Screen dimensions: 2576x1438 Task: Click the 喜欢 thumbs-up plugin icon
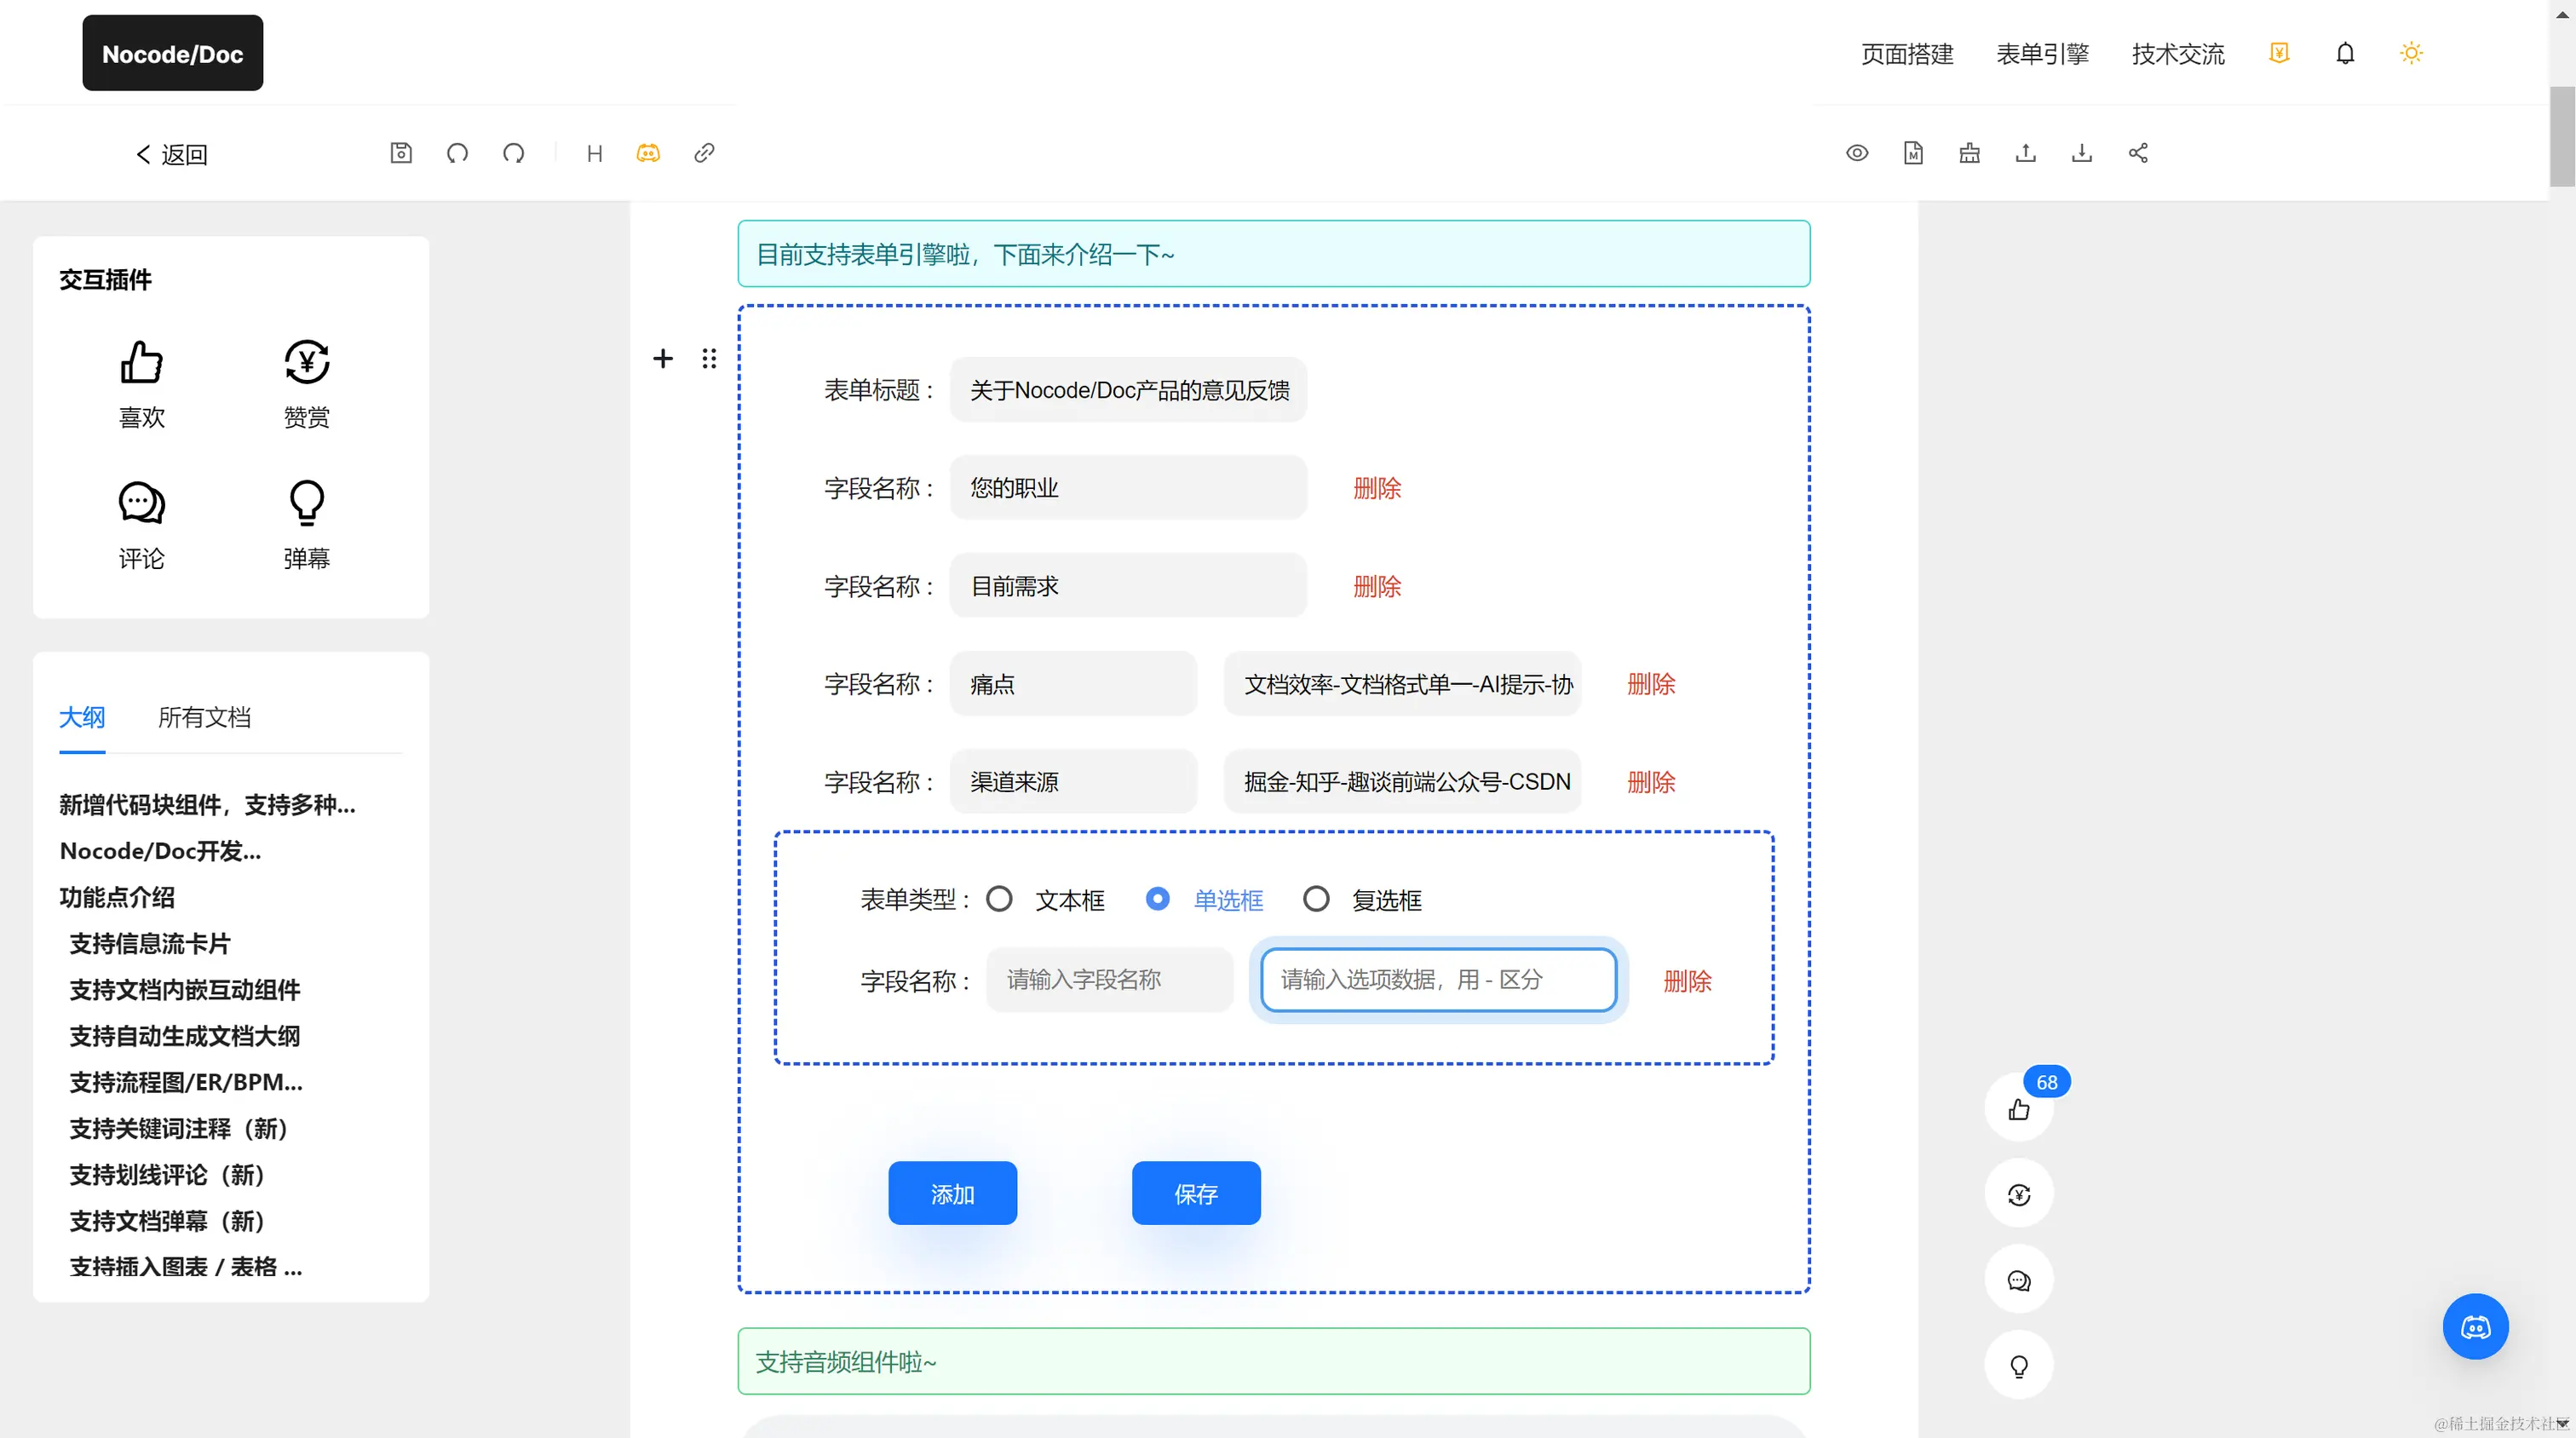coord(141,362)
